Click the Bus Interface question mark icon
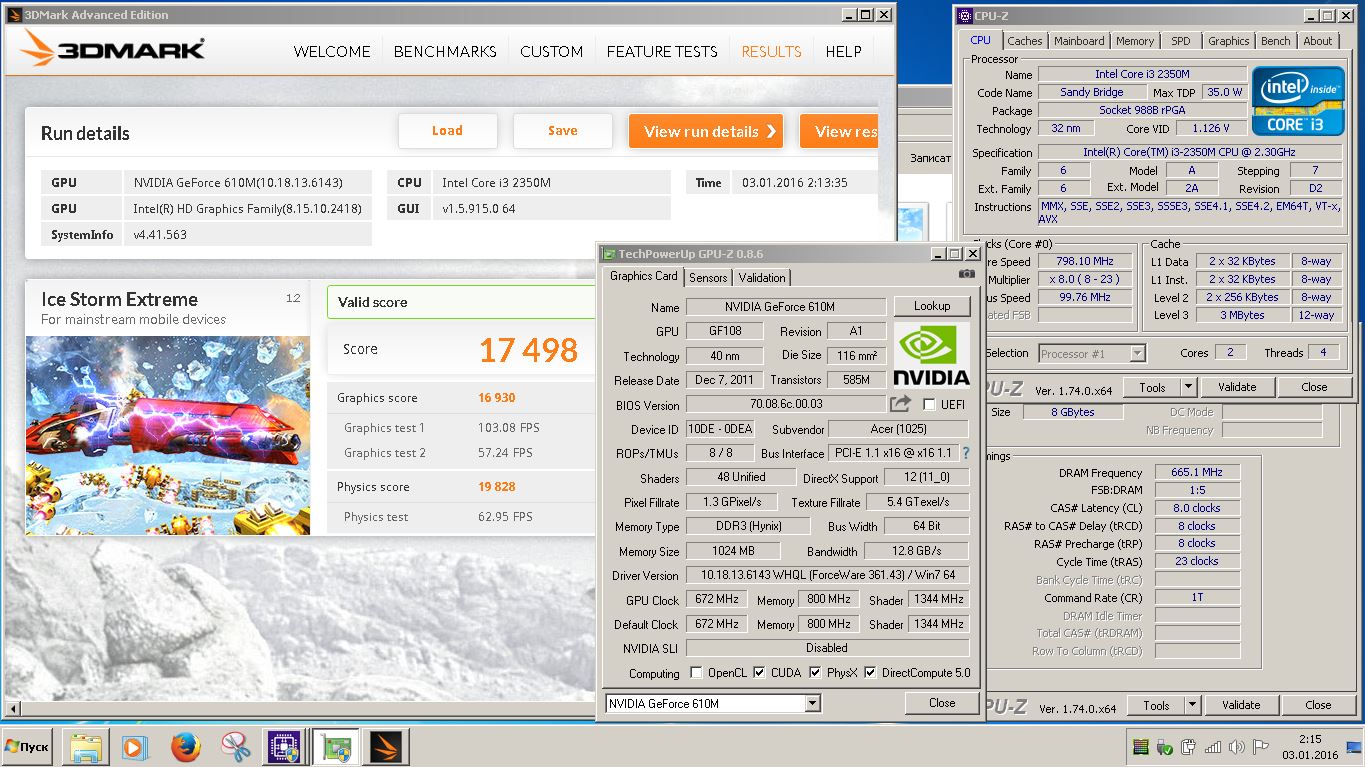1365x767 pixels. (x=966, y=453)
